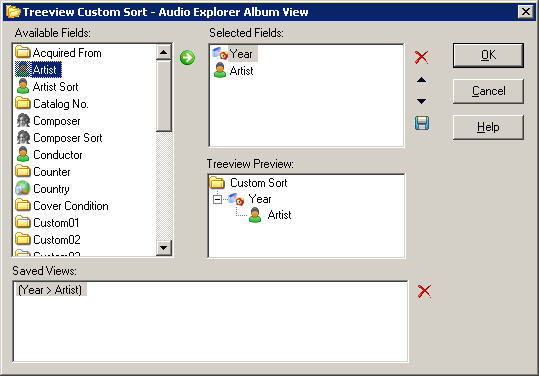Select Cover Condition field

(71, 206)
